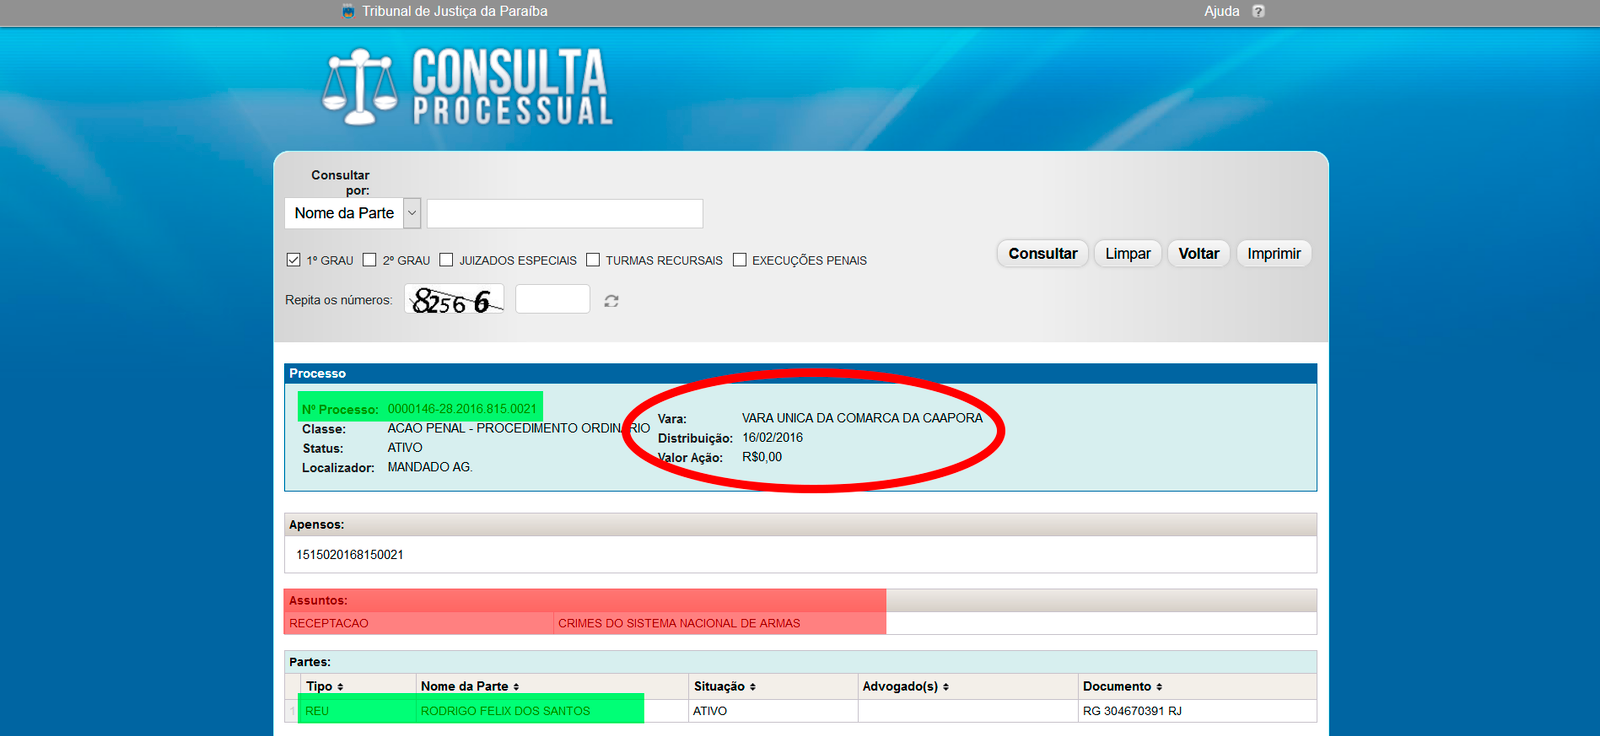Image resolution: width=1600 pixels, height=736 pixels.
Task: Open the Nome da Parte dropdown
Action: coord(411,213)
